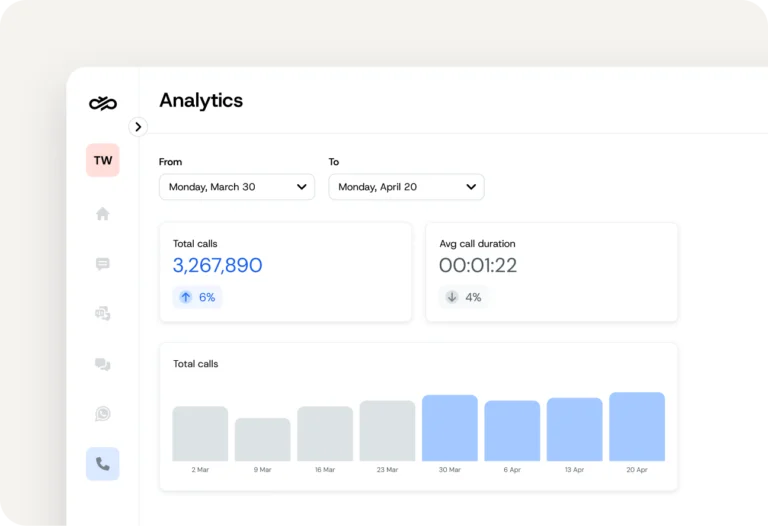
Task: Click the 4% decrease badge
Action: [463, 297]
